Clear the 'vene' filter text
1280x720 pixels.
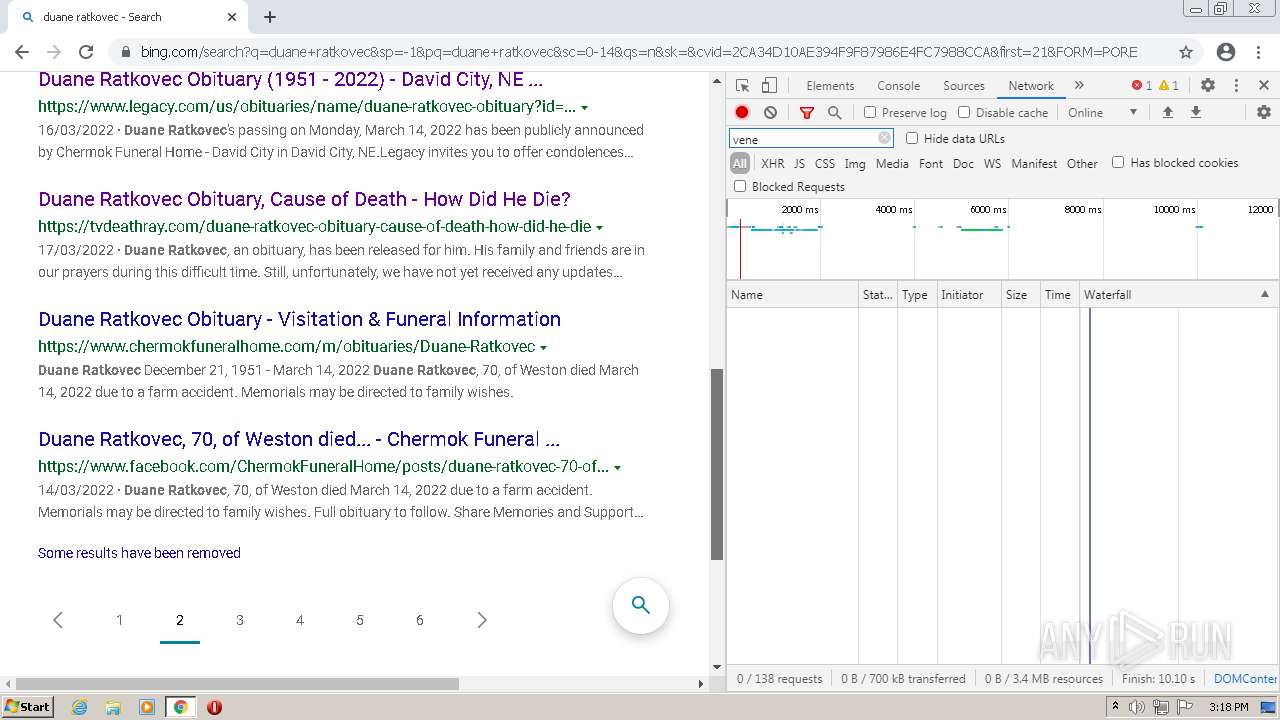884,139
